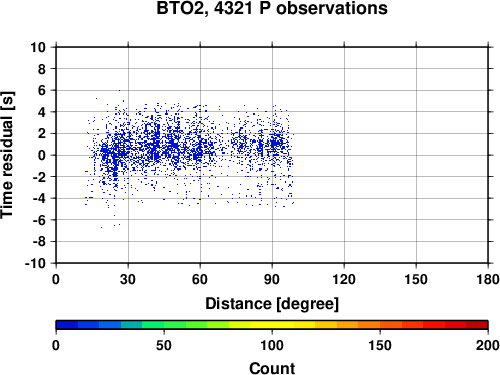Click the 'Distance [degree]' axis label
The height and width of the screenshot is (375, 500).
click(x=272, y=304)
